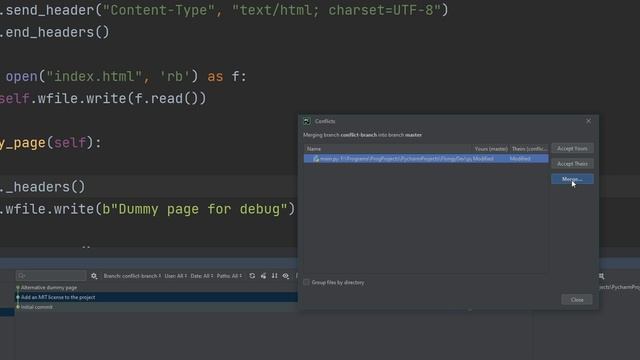This screenshot has width=640, height=360.
Task: Open the Merge... button in Conflicts dialog
Action: pyautogui.click(x=572, y=179)
